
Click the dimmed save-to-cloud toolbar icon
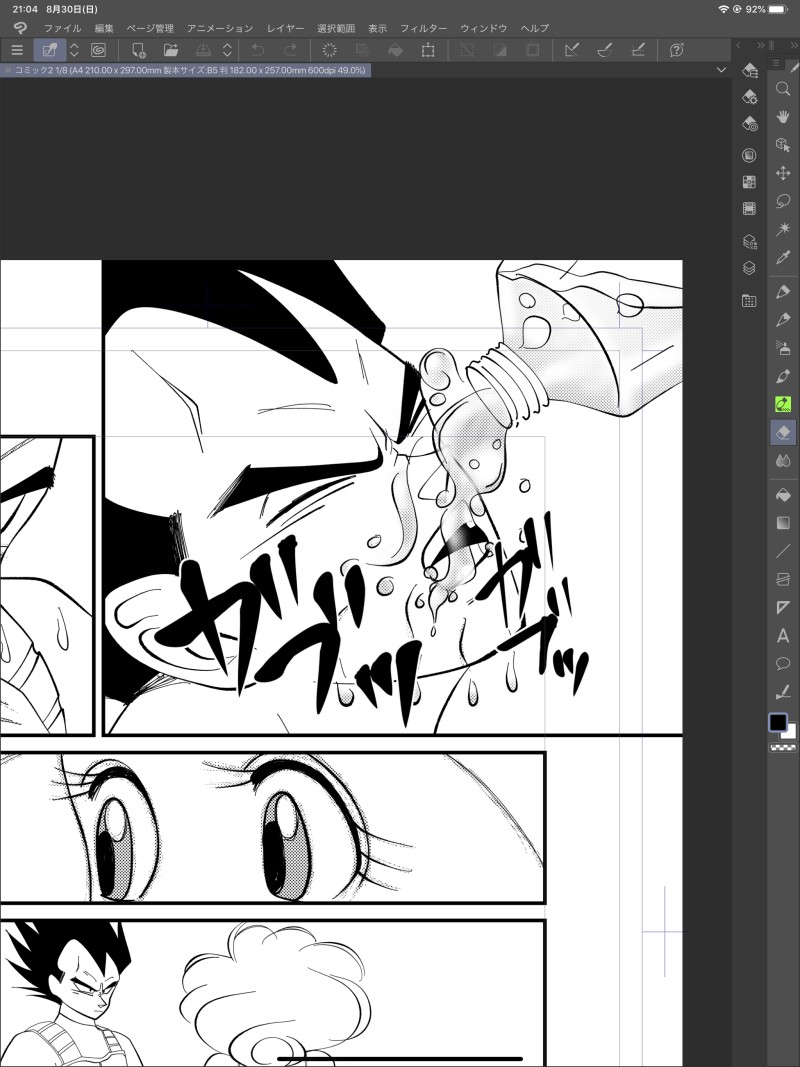pyautogui.click(x=203, y=50)
